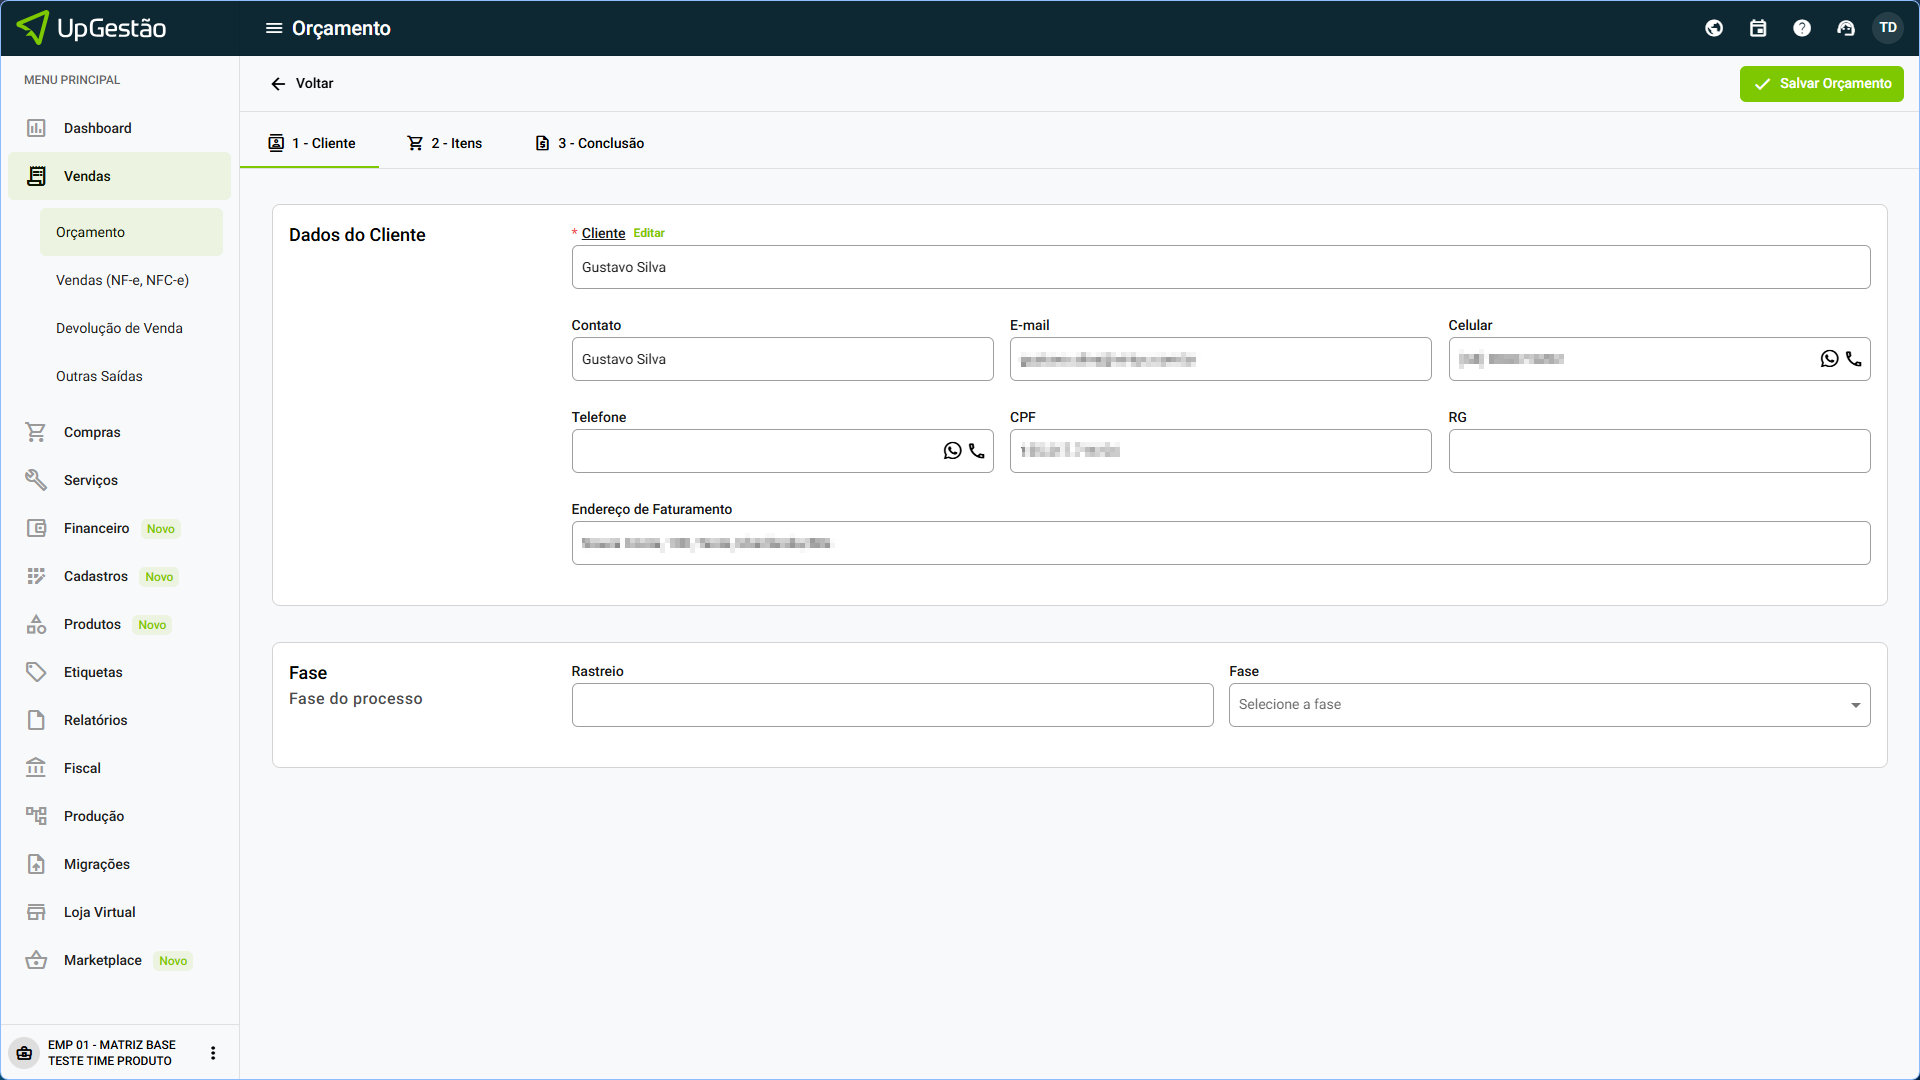Open the help question mark icon

(1802, 28)
